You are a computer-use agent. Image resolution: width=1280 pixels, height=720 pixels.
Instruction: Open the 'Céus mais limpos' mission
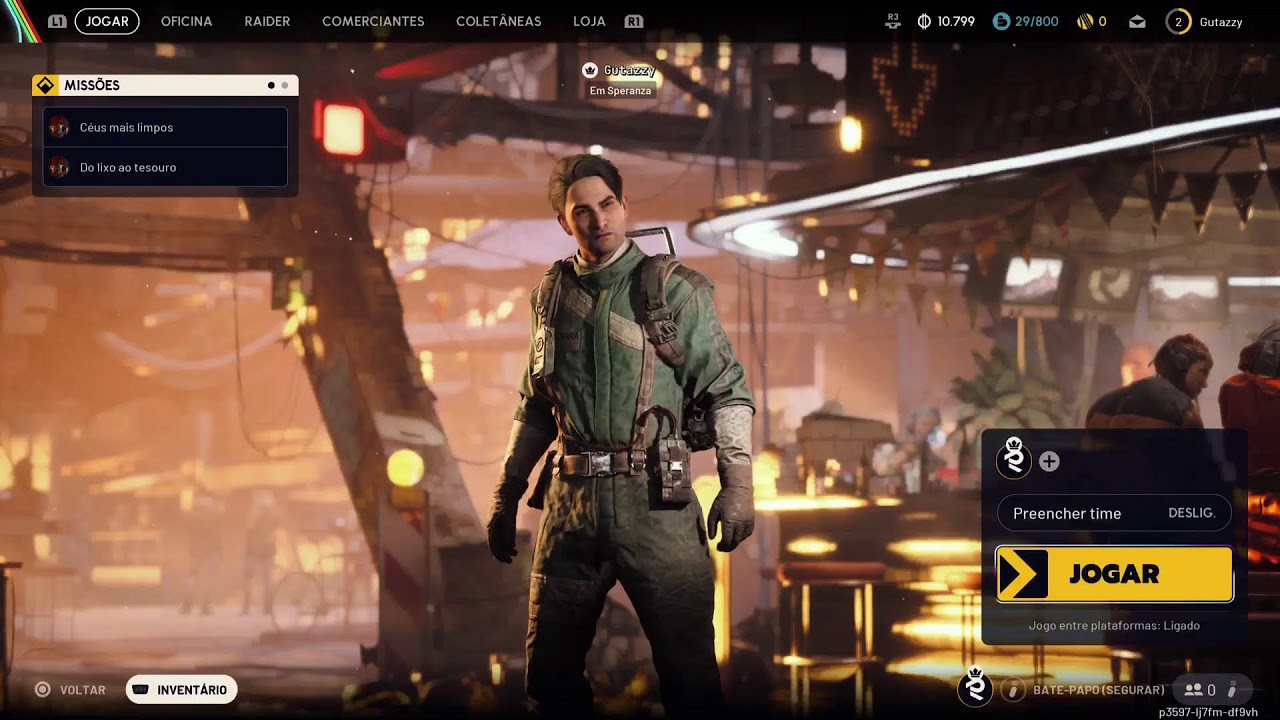click(165, 127)
